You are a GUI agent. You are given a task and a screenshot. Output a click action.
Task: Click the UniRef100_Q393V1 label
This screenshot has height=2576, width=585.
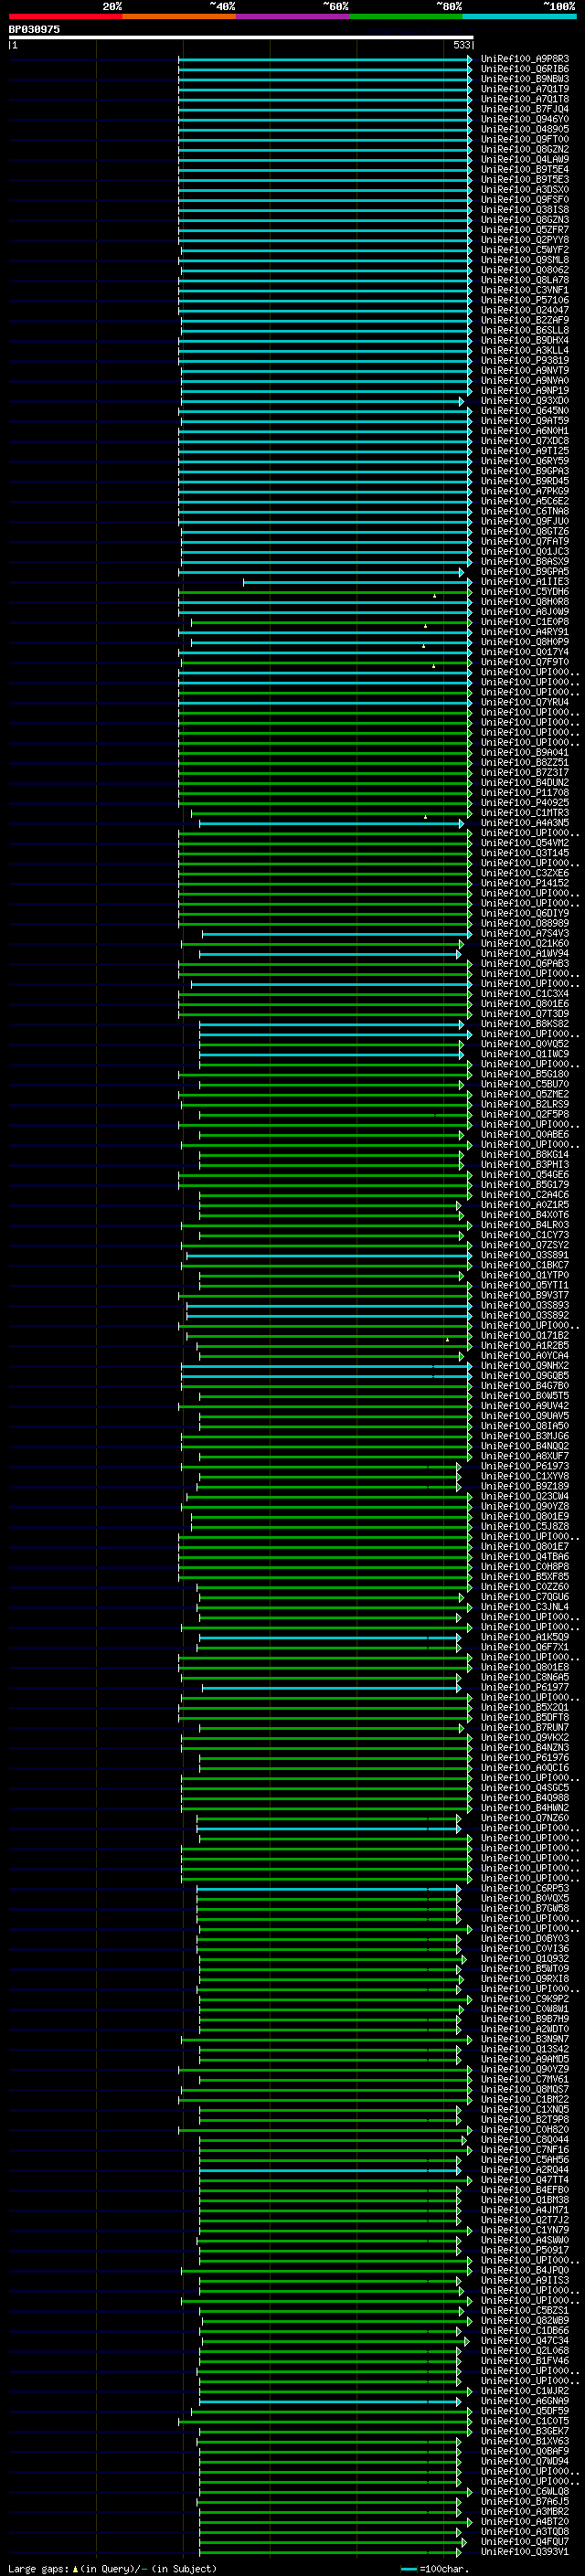(525, 2552)
